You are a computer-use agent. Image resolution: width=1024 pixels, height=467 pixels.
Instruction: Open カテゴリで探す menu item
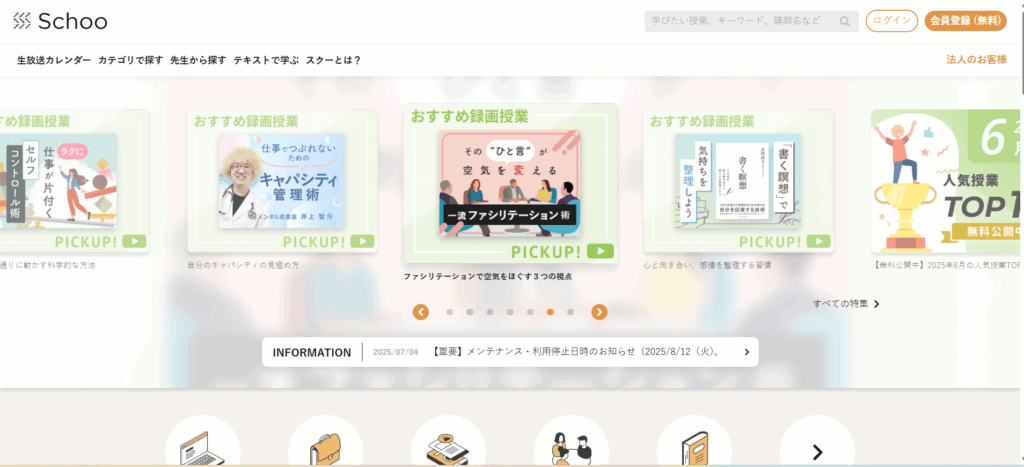(131, 60)
